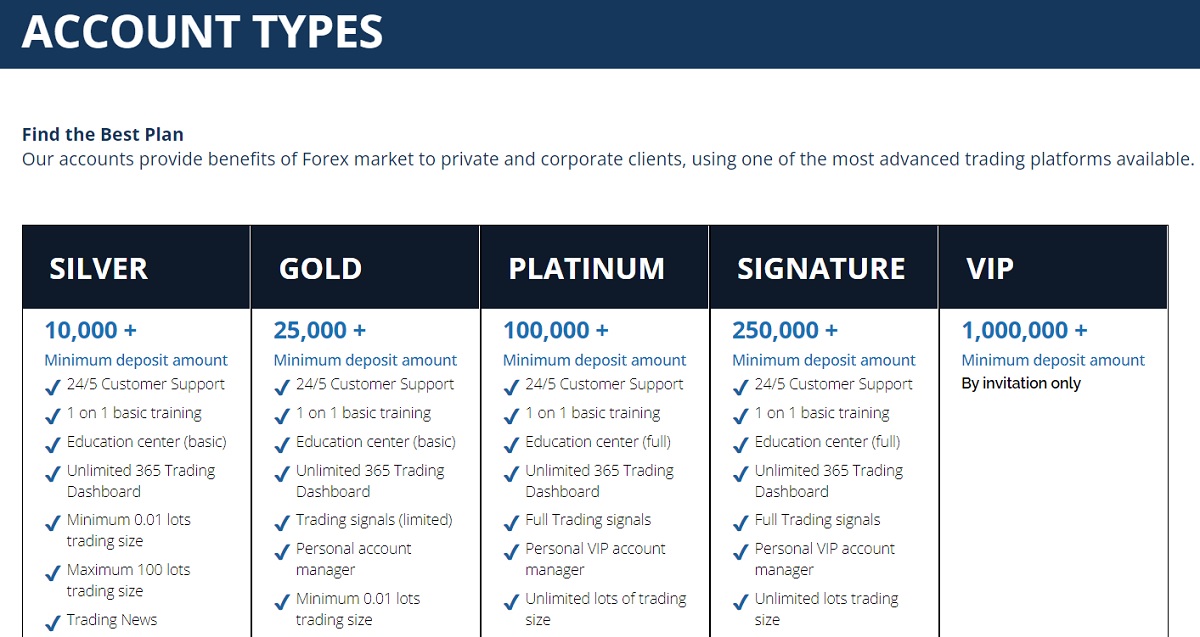Click the 1,000,000 + VIP deposit amount
Screen dimensions: 1200x637
[x=1024, y=330]
